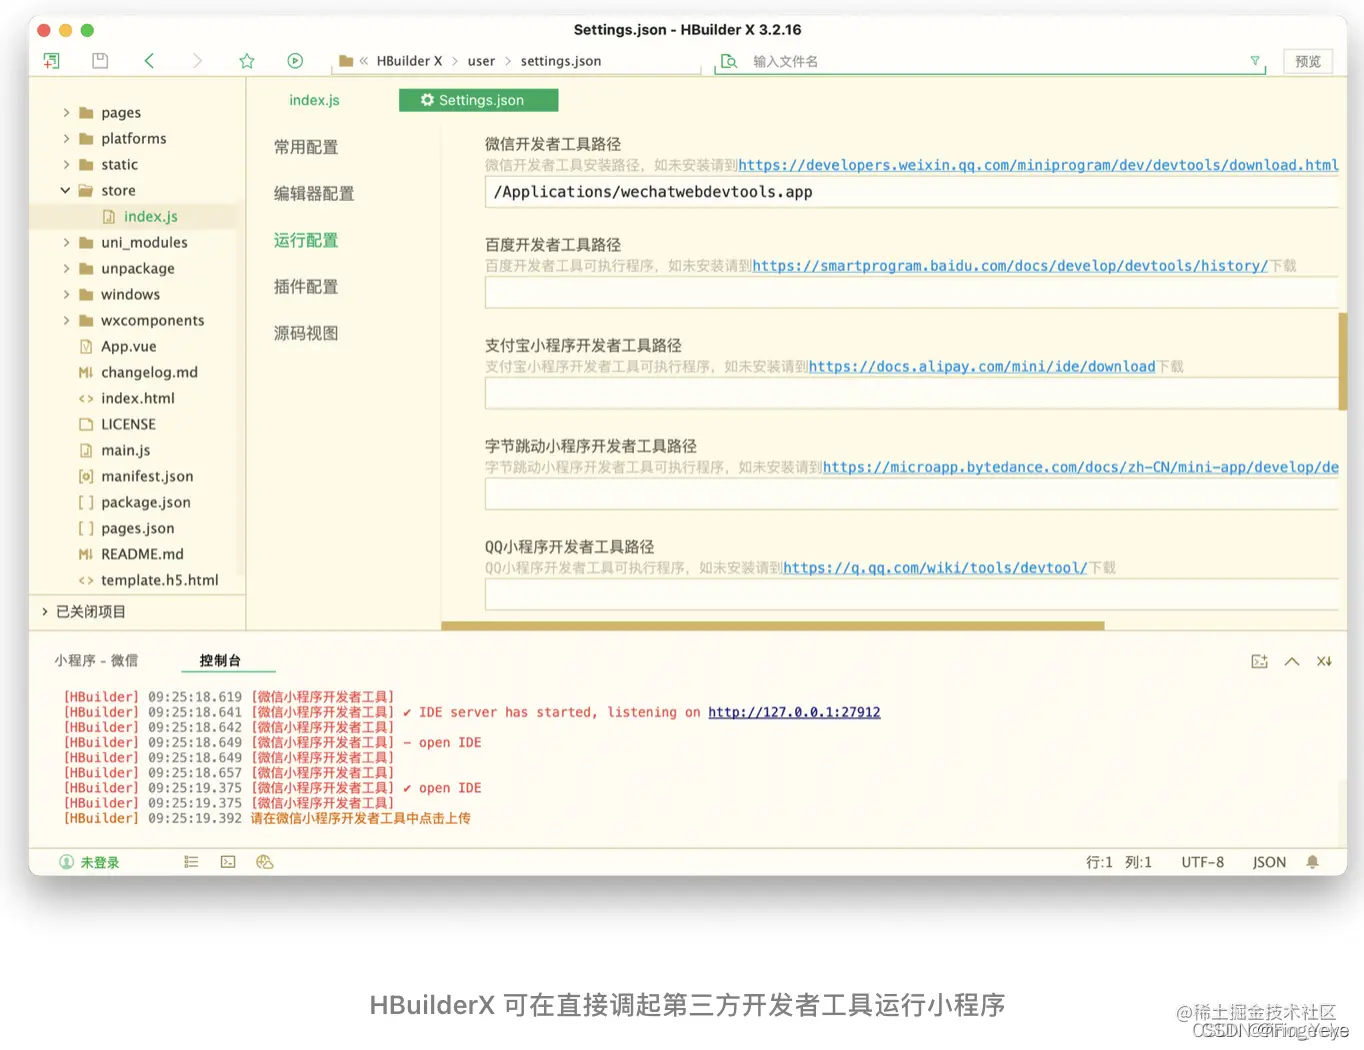The height and width of the screenshot is (1050, 1364).
Task: Open the q.qq.com devtool wiki link
Action: coord(935,569)
